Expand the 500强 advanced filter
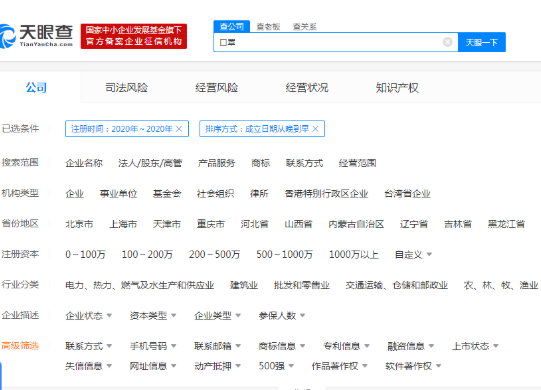 276,366
